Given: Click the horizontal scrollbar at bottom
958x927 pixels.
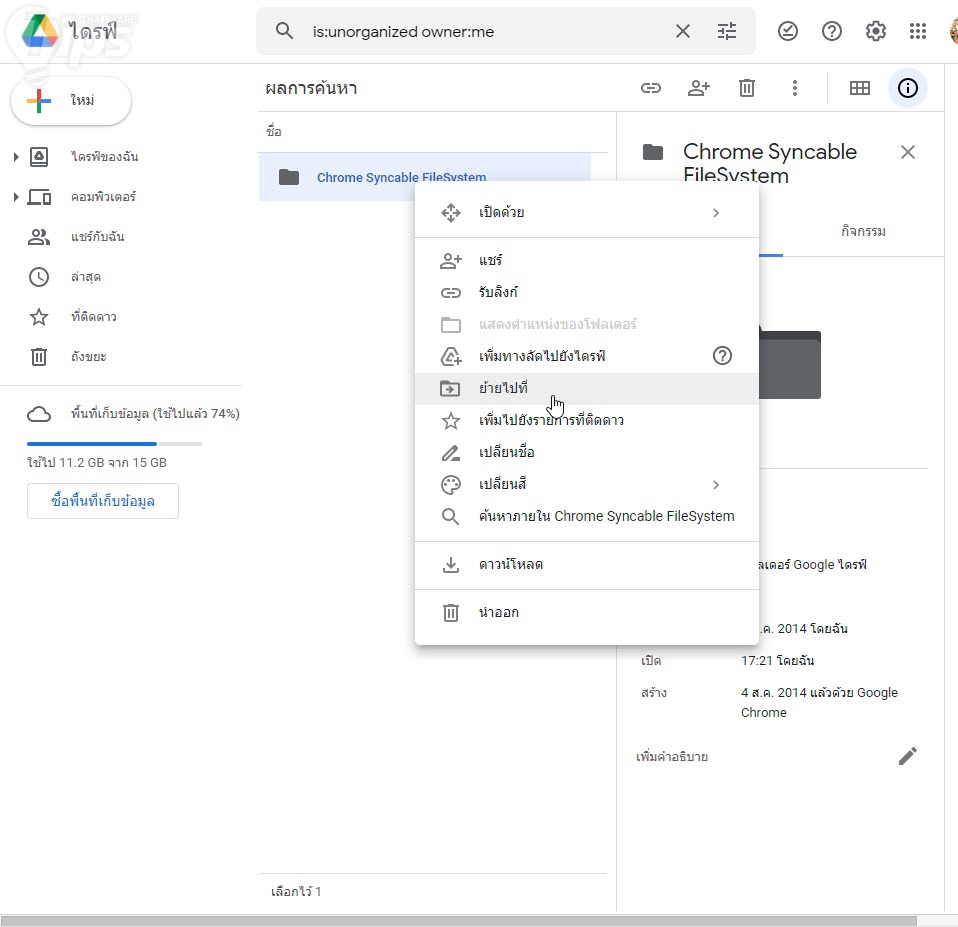Looking at the screenshot, I should 458,921.
